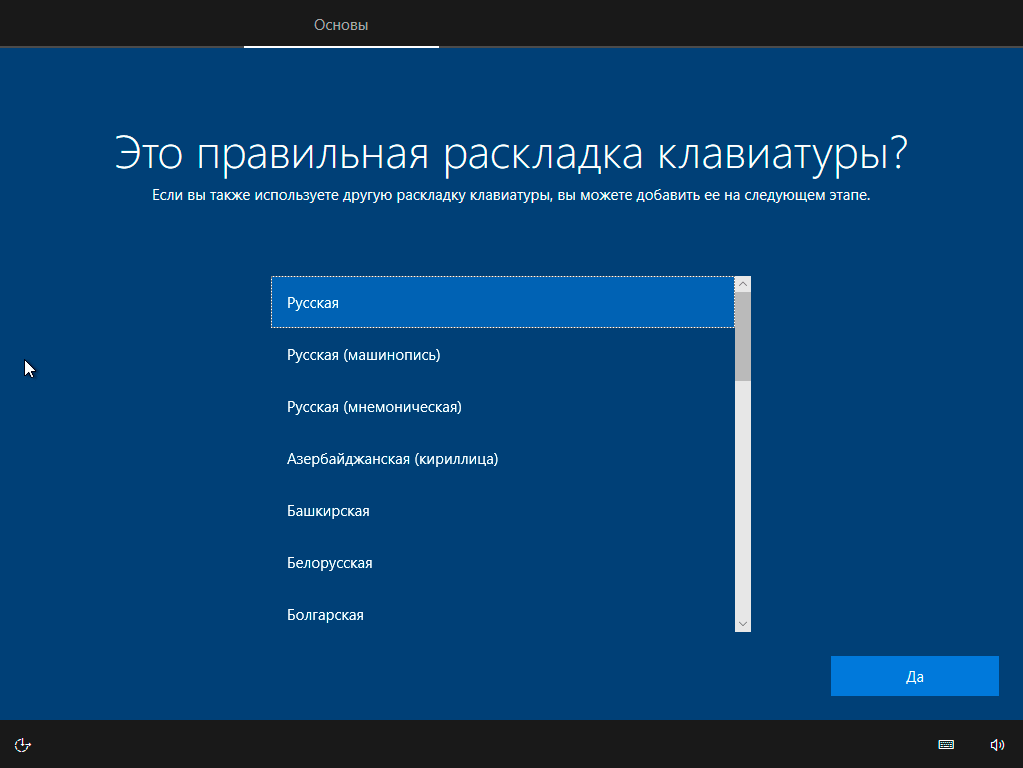Click the volume speaker icon

tap(996, 744)
